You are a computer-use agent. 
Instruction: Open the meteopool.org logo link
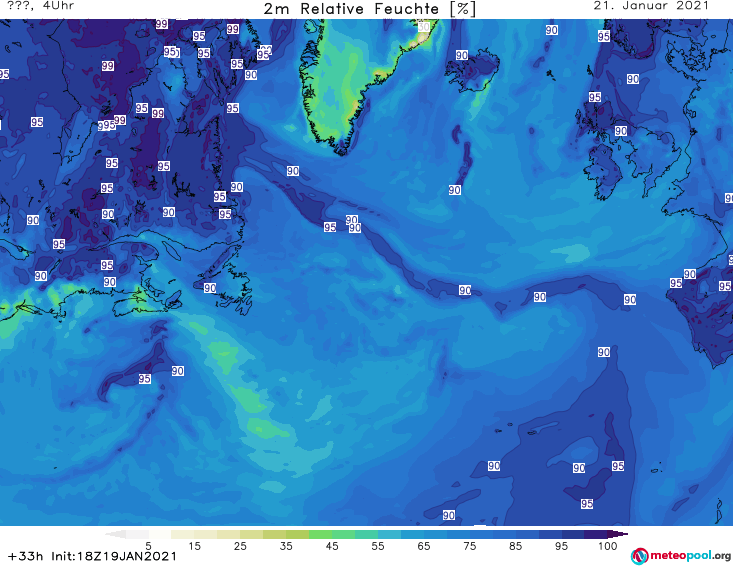click(681, 556)
